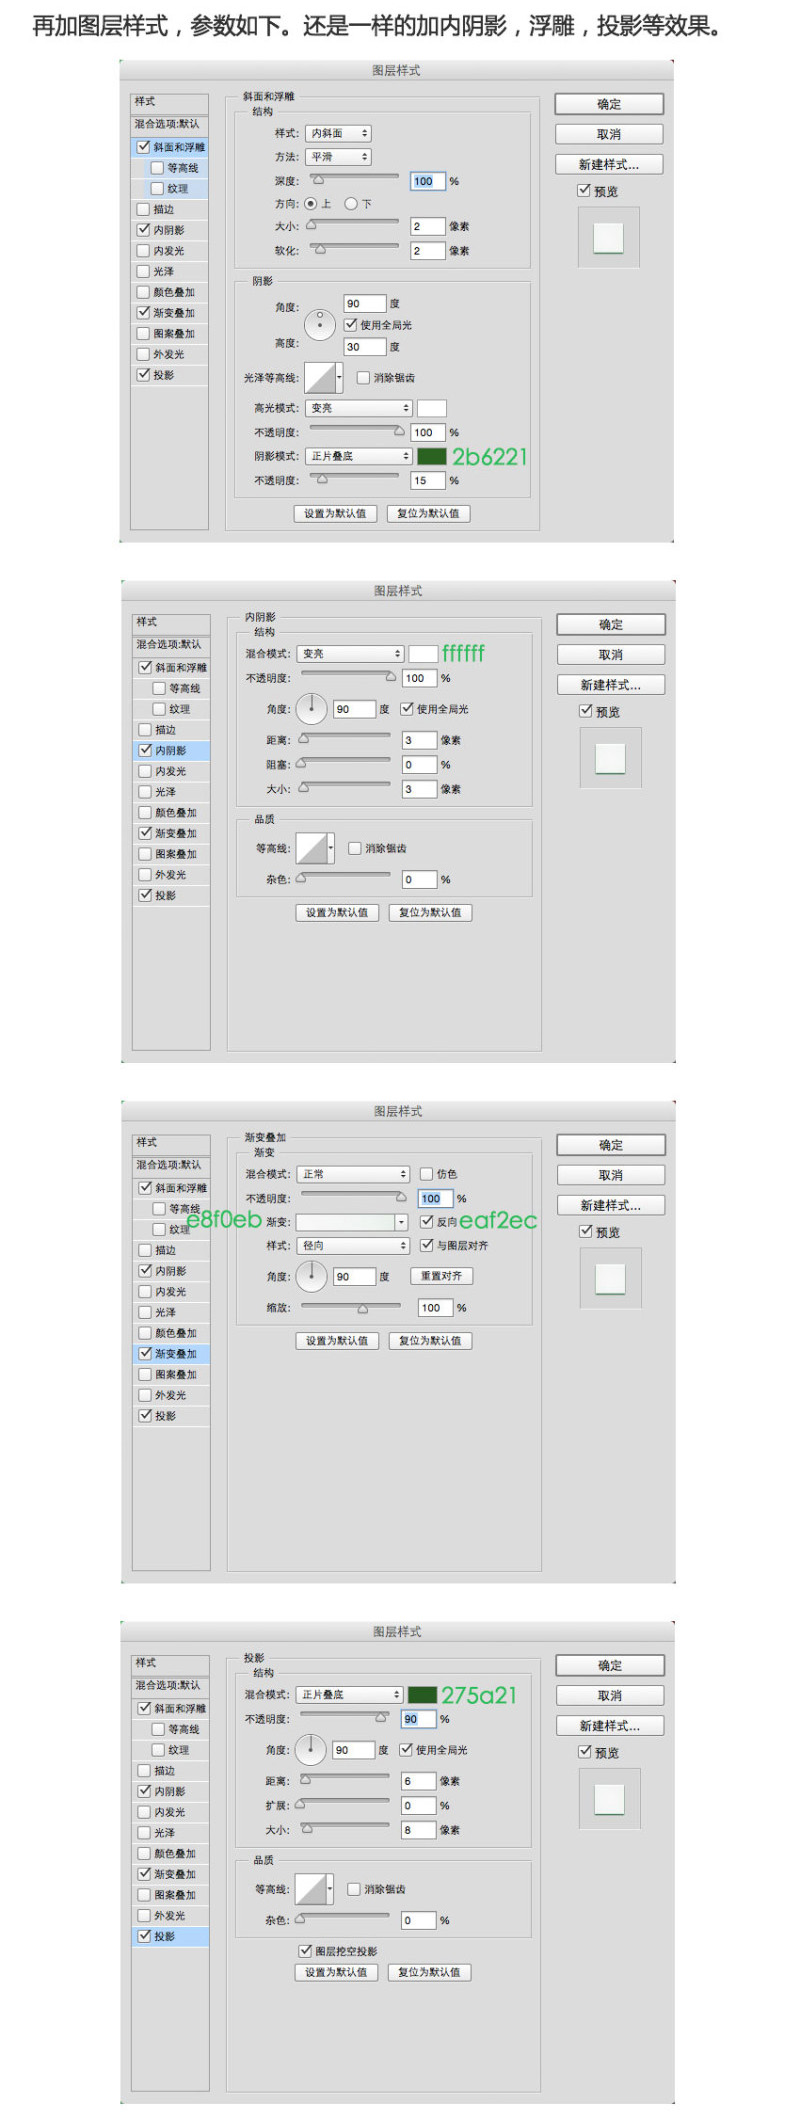Click 复位为默认值 in the 投影 panel
Viewport: 800px width, 2124px height.
[x=429, y=1972]
